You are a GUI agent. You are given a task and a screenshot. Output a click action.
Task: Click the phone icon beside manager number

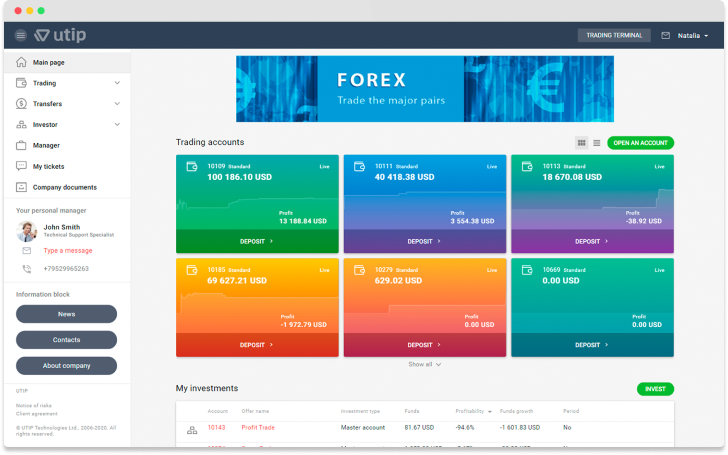27,268
